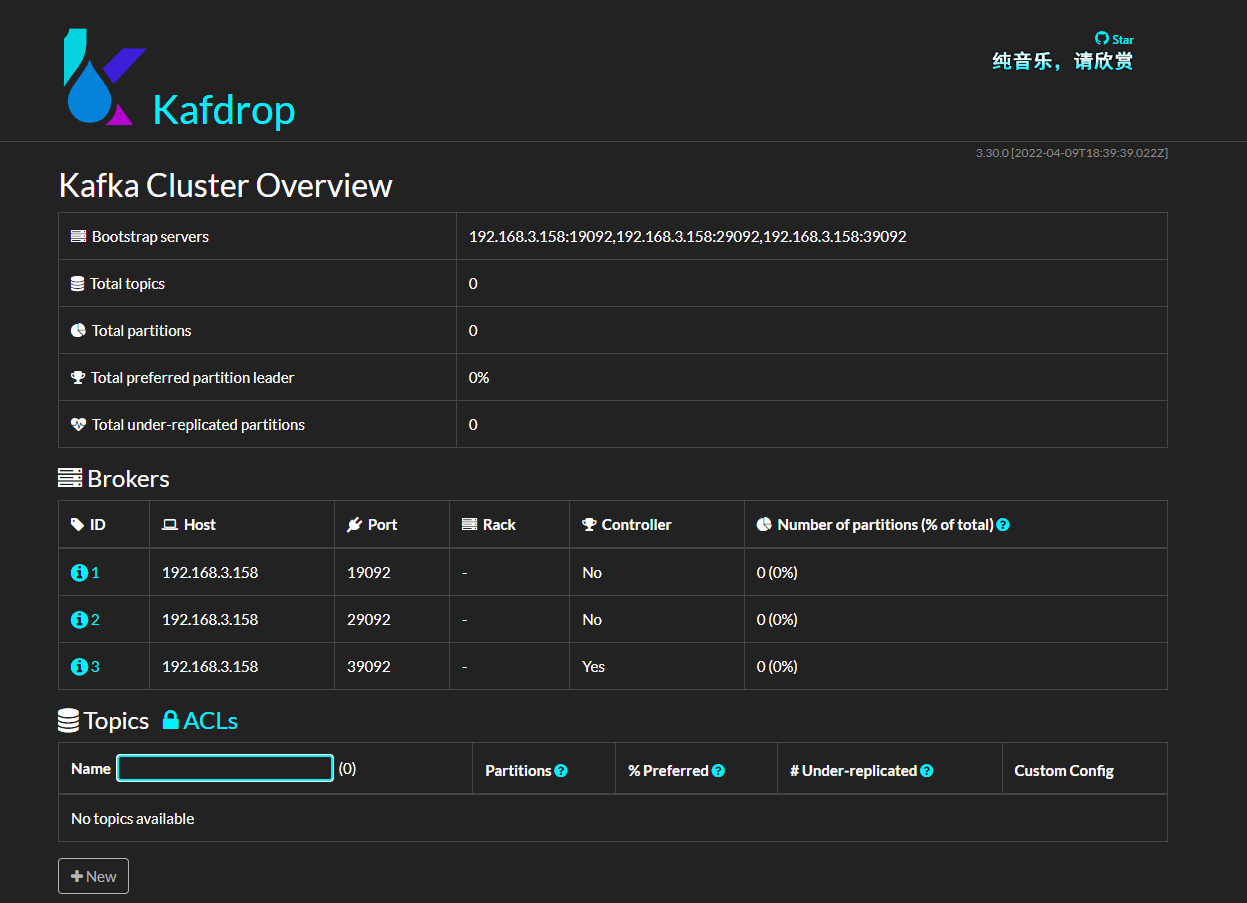Click help icon next to # Under-replicated

[927, 771]
